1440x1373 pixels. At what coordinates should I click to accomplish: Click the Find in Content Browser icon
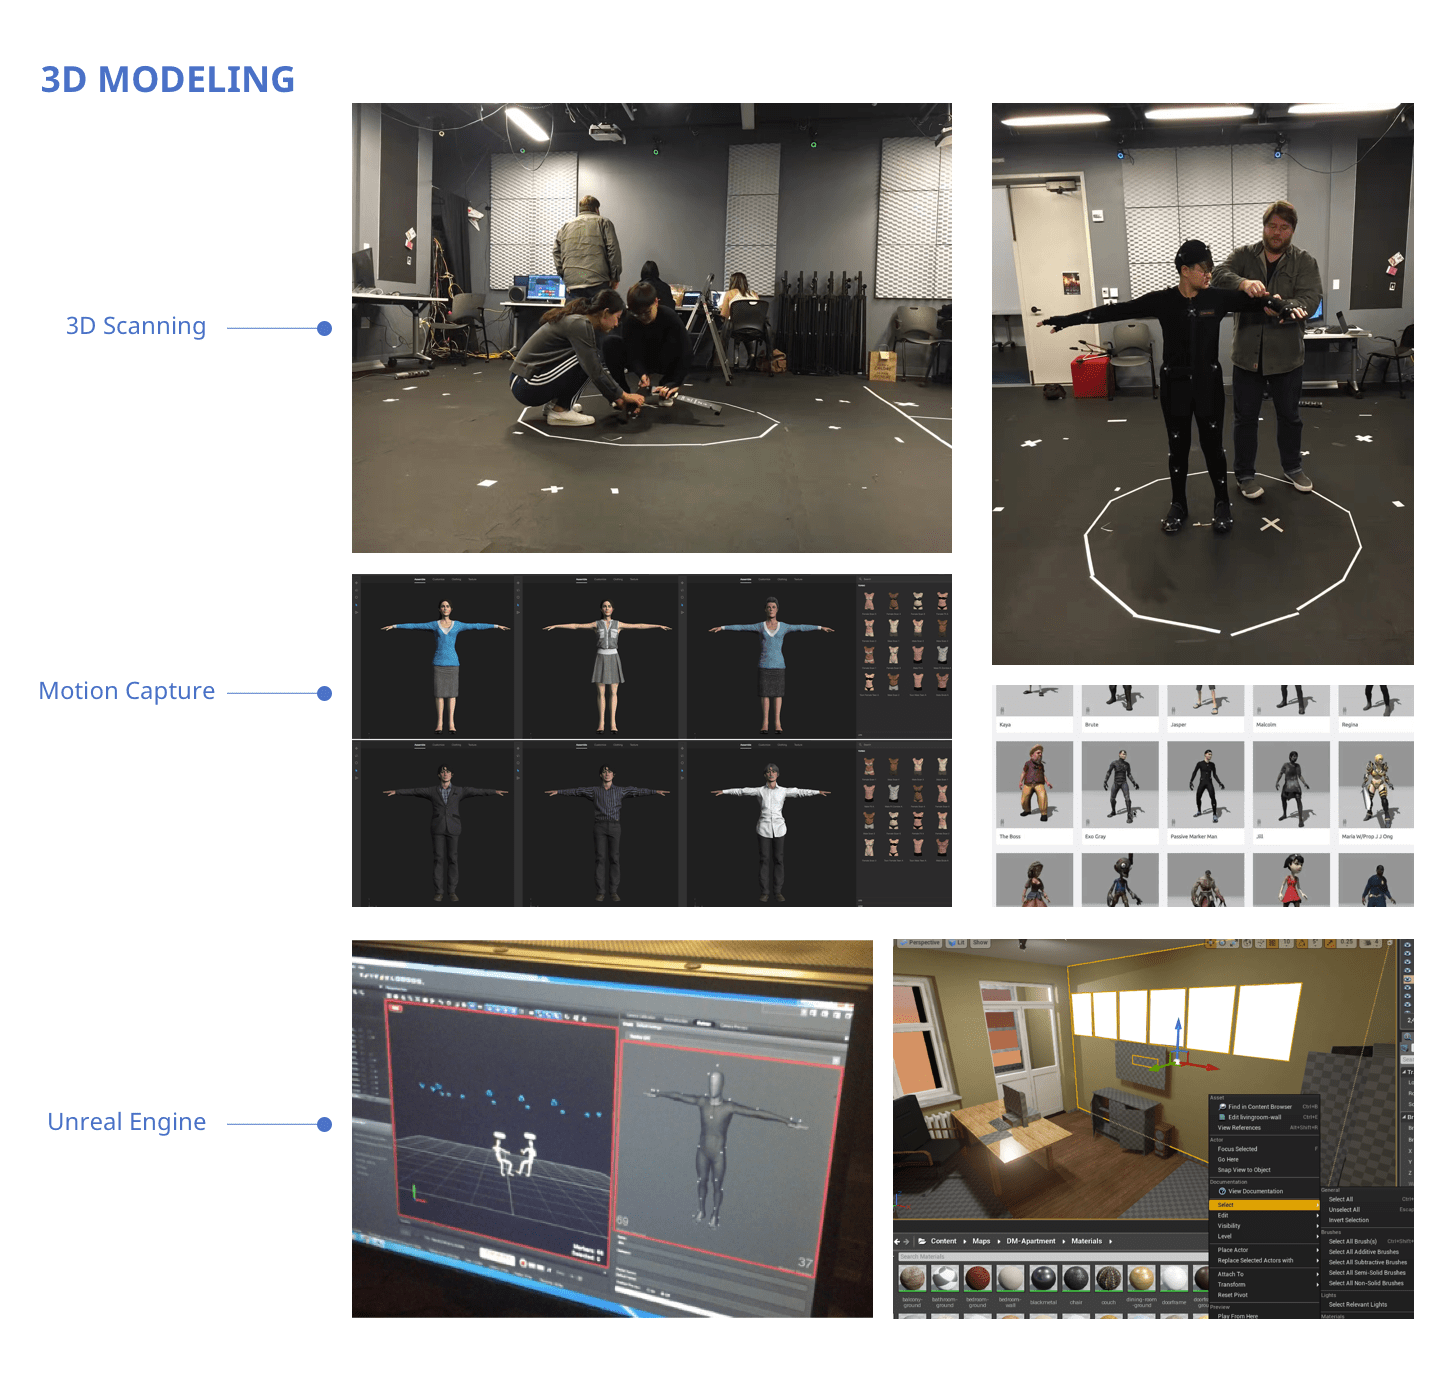pos(1222,1107)
